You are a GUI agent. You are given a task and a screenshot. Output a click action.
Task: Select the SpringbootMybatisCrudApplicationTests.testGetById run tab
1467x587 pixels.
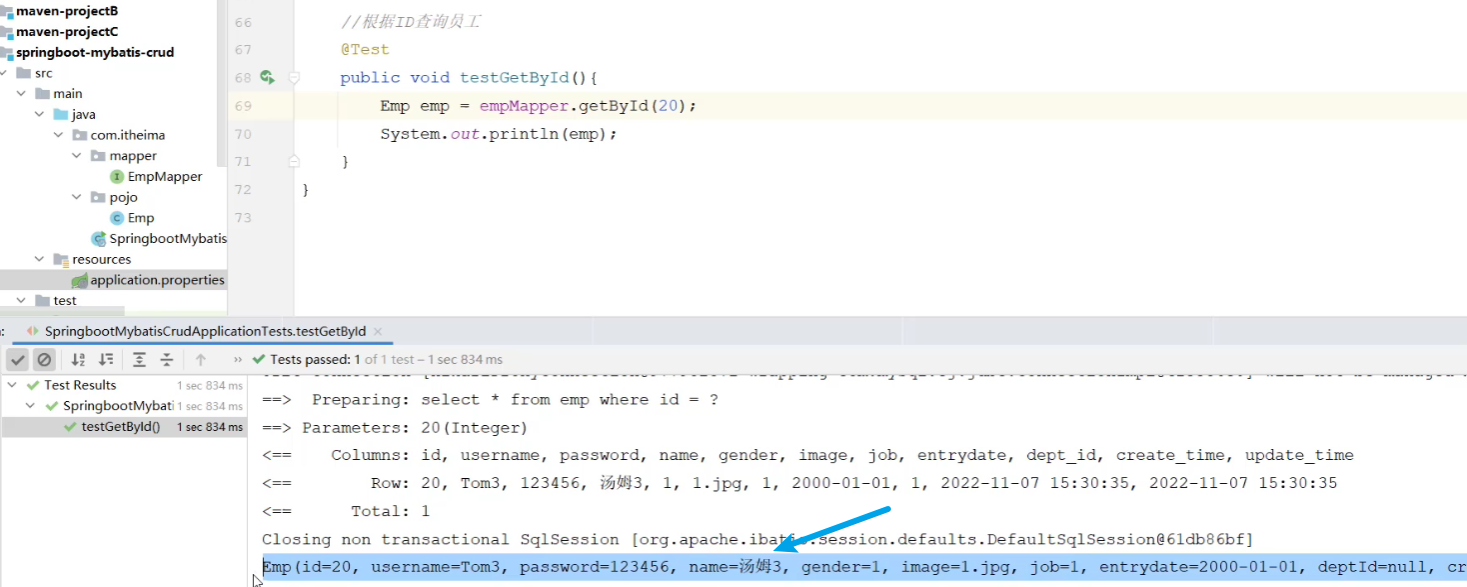[204, 331]
